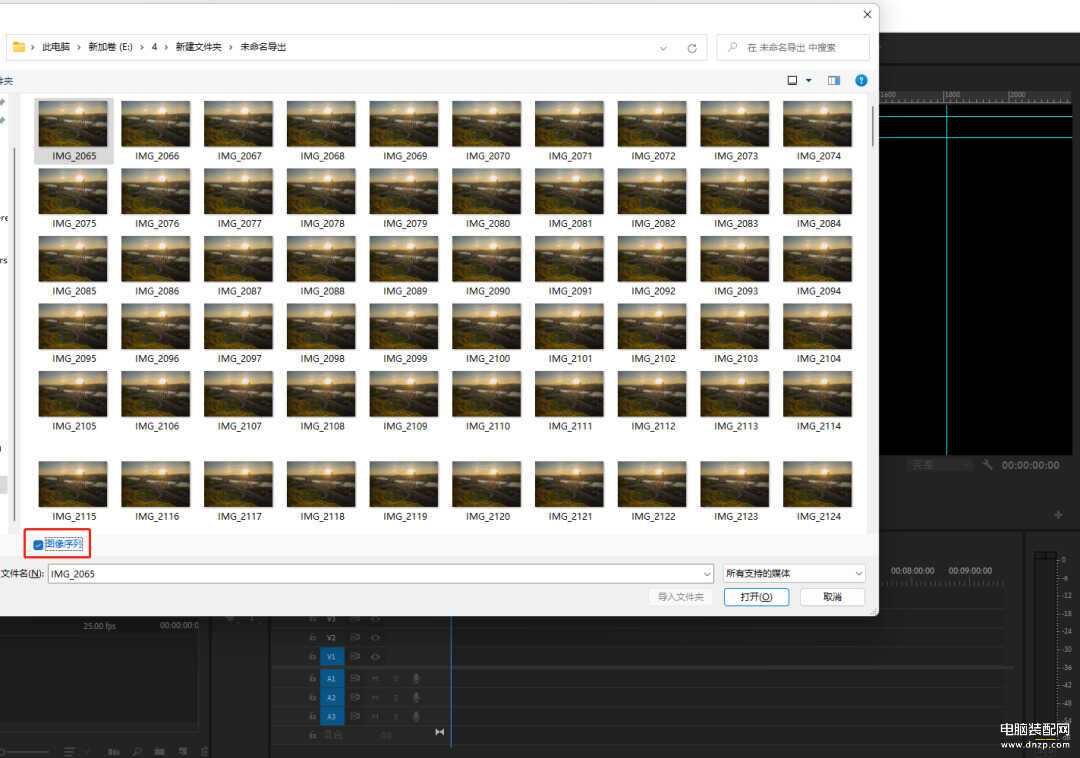Image resolution: width=1080 pixels, height=758 pixels.
Task: Go to 新建文件夹 in the breadcrumb
Action: (198, 47)
